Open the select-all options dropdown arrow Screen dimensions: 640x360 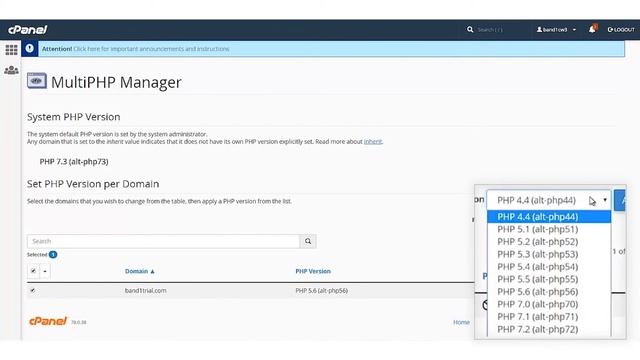[x=45, y=271]
